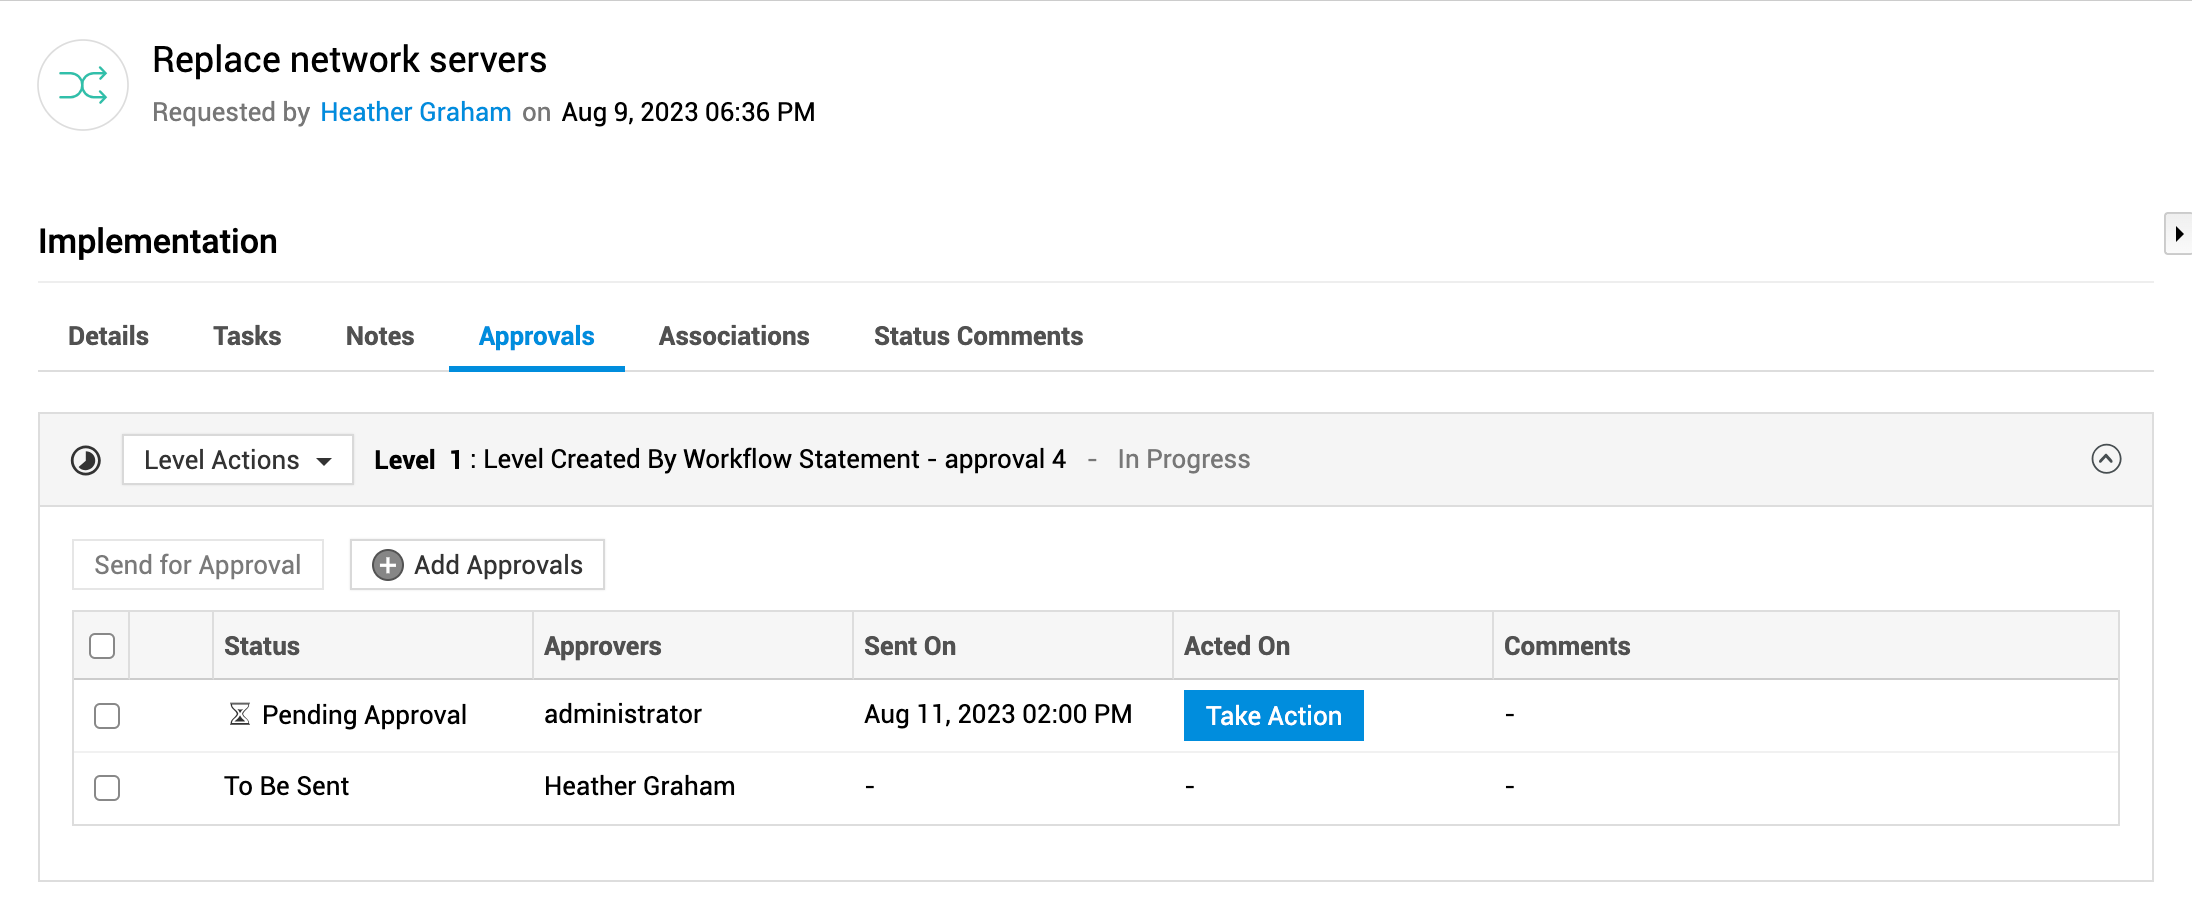Image resolution: width=2192 pixels, height=904 pixels.
Task: Toggle the select-all approvals checkbox
Action: tap(102, 646)
